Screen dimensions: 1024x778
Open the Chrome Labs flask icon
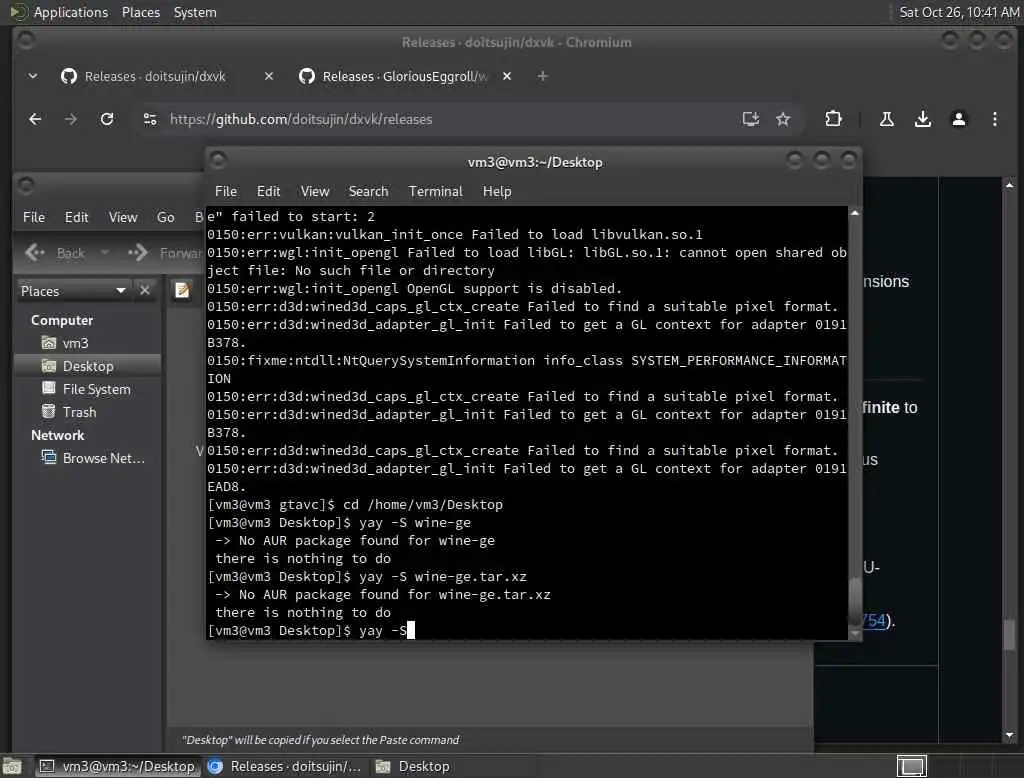(887, 119)
